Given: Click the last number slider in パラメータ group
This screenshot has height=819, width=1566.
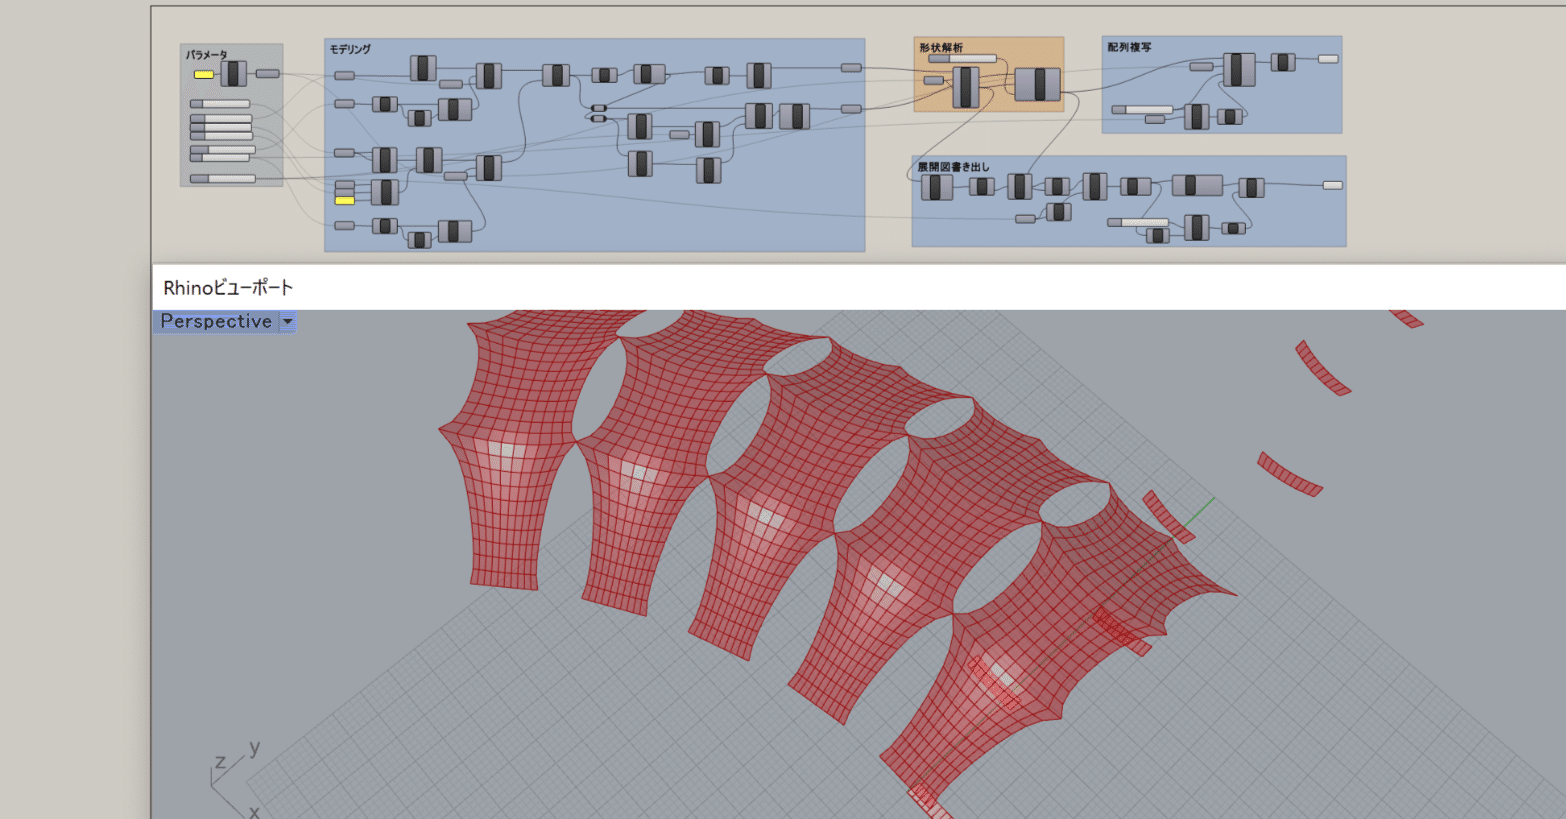Looking at the screenshot, I should pyautogui.click(x=223, y=179).
